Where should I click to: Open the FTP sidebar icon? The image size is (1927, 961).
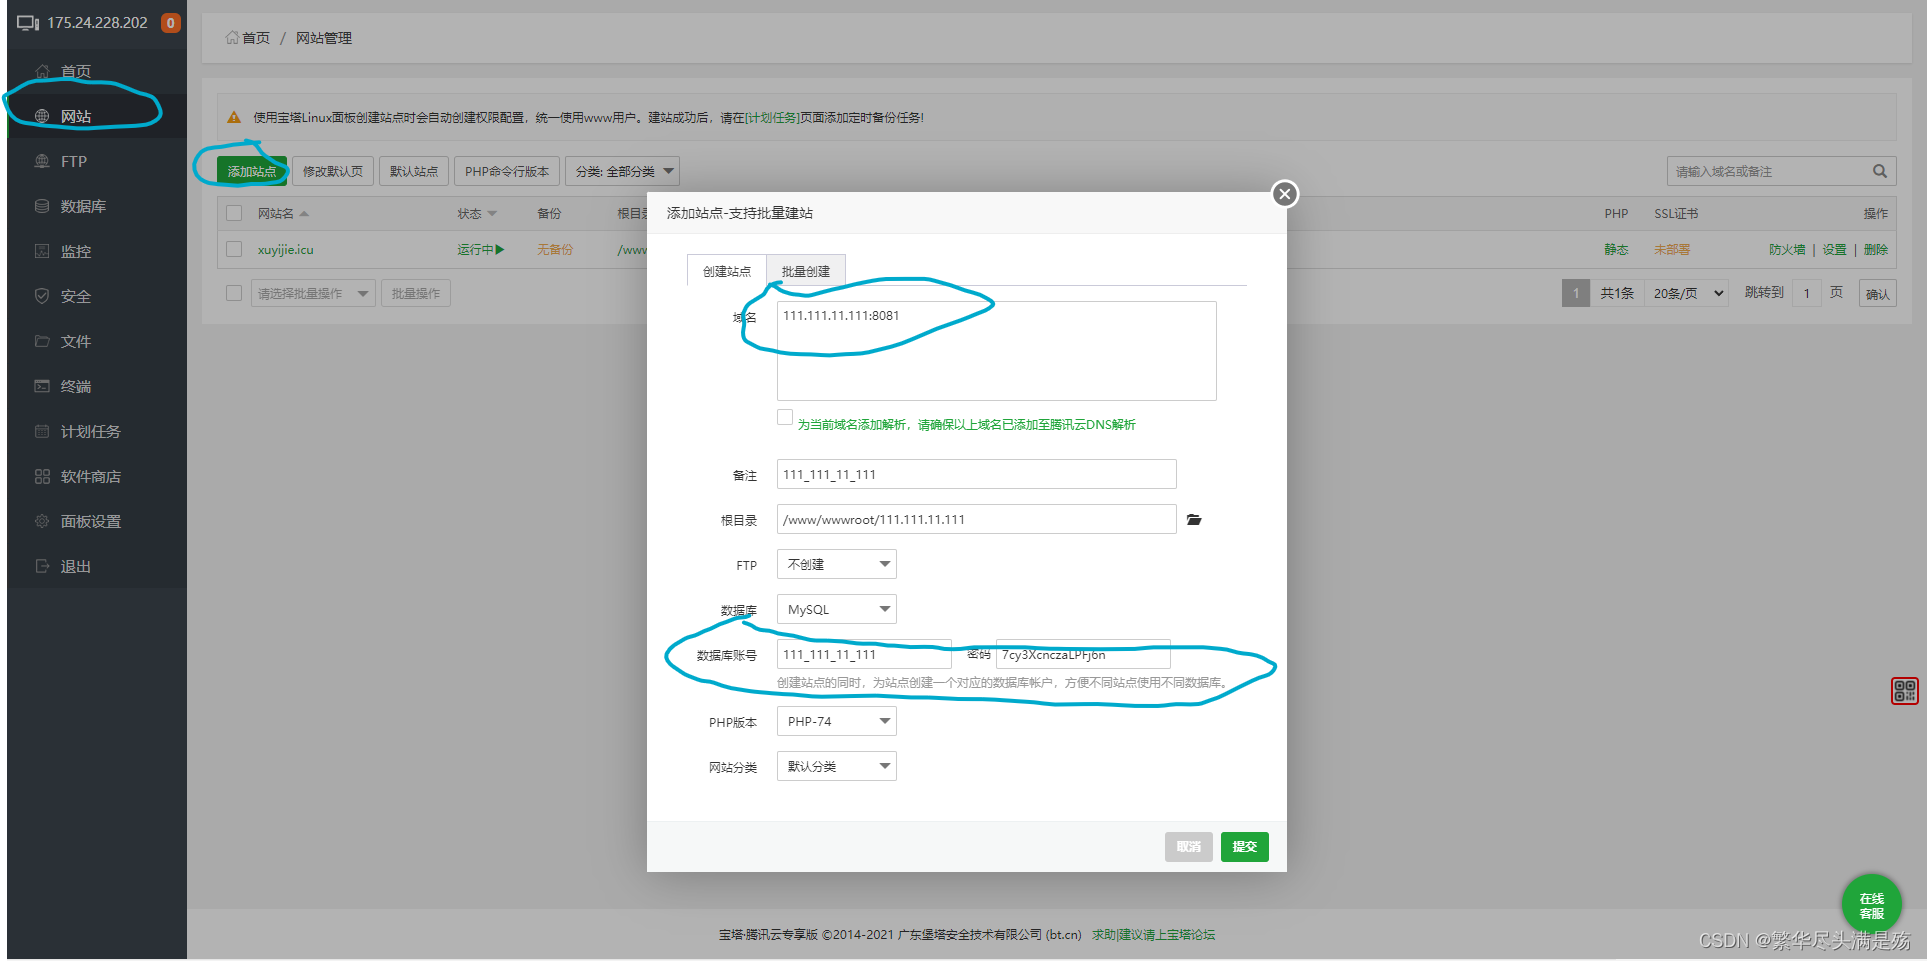(42, 161)
